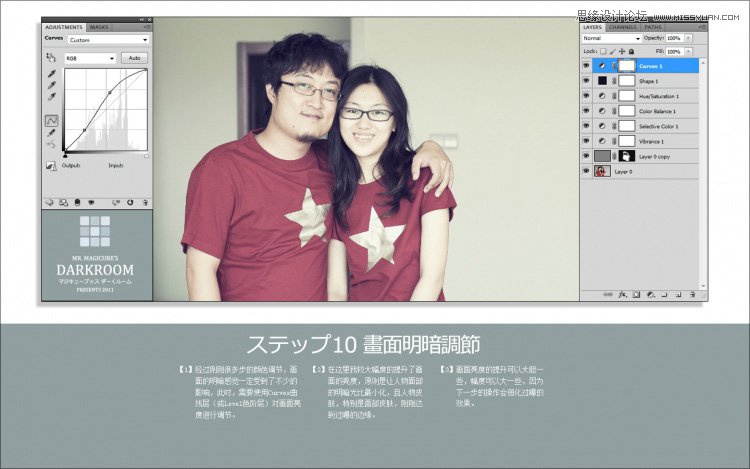Return to adjustment list arrow icon
The width and height of the screenshot is (750, 469).
(49, 203)
